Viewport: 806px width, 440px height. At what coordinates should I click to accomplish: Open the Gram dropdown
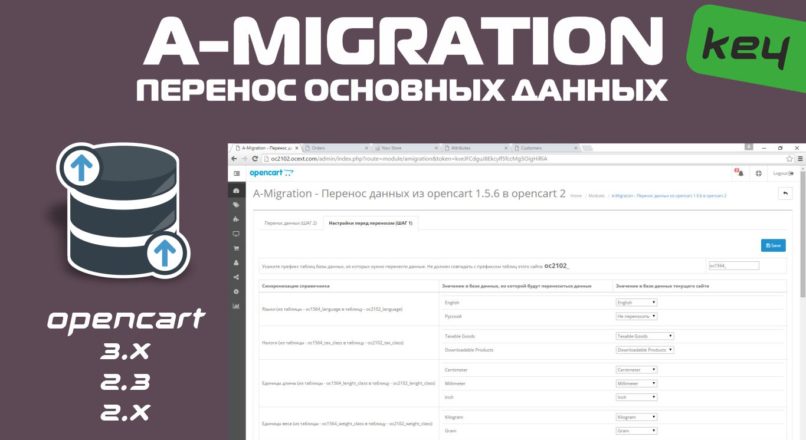click(x=636, y=431)
